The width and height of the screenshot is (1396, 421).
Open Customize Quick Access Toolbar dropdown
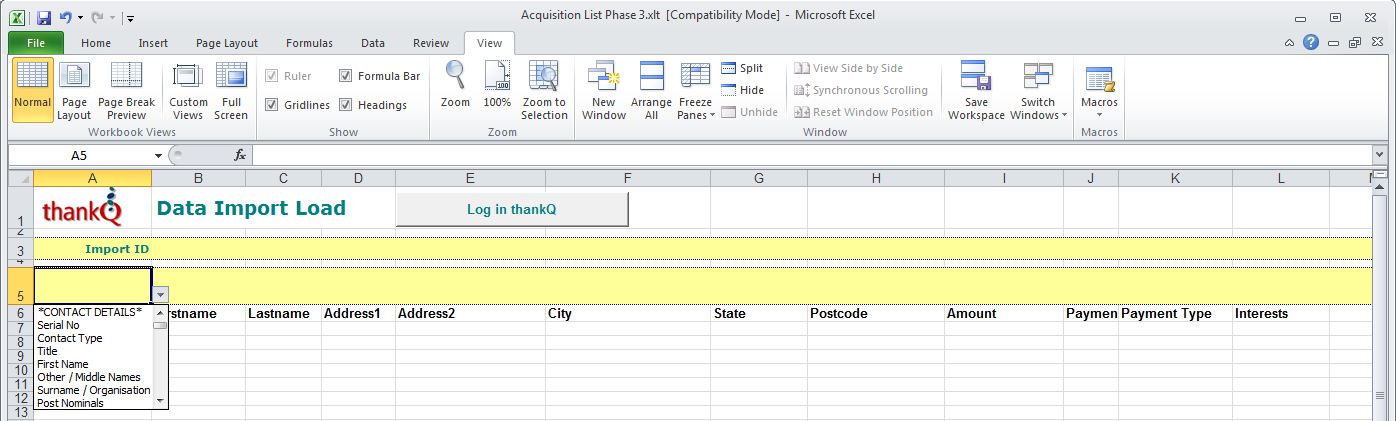tap(131, 17)
